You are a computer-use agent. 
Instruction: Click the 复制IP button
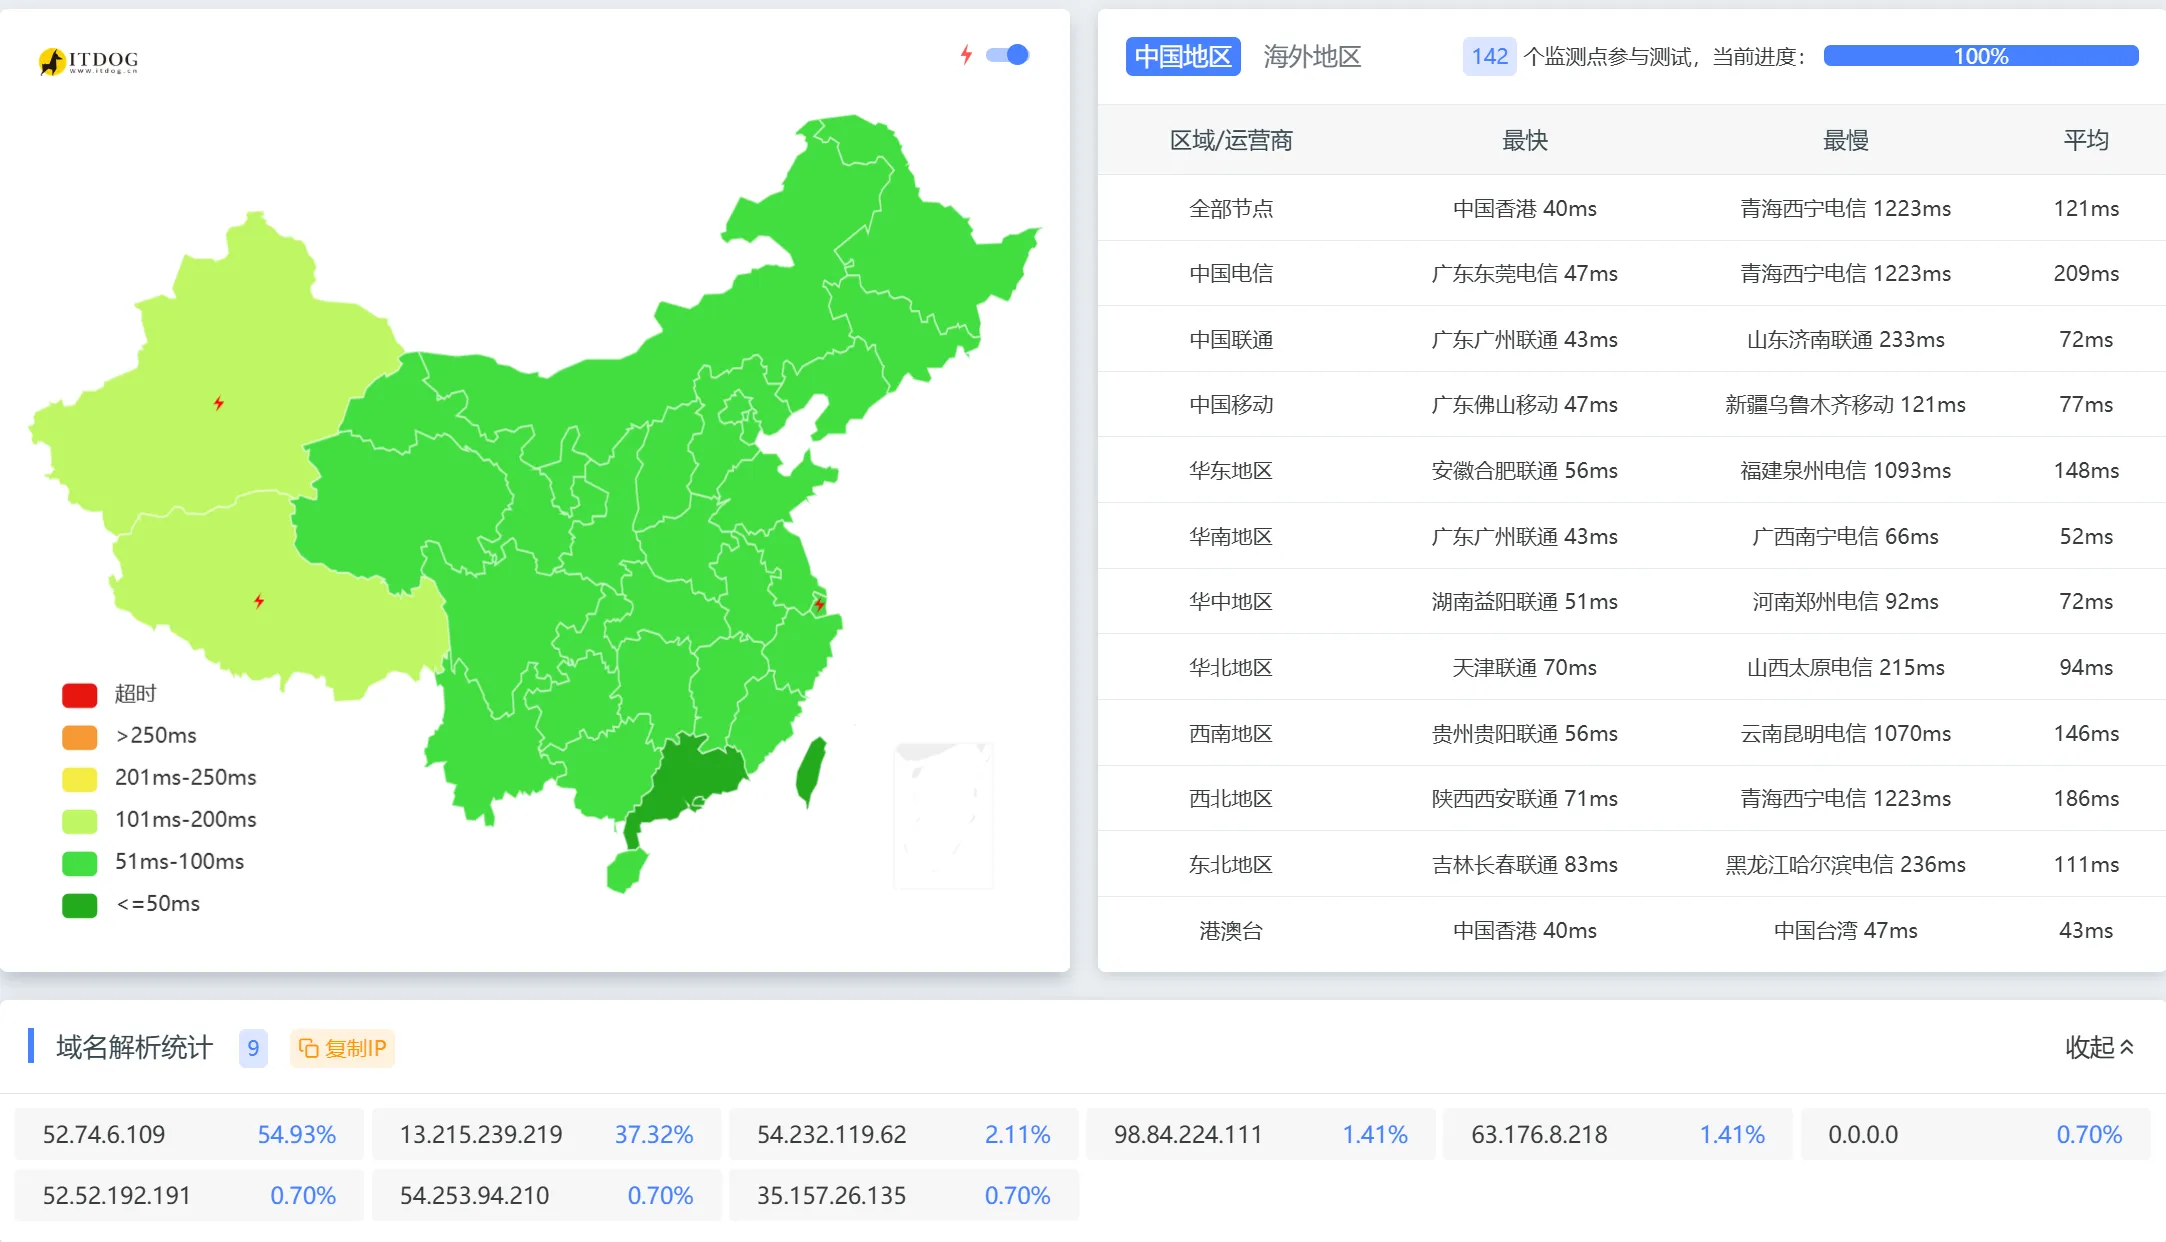click(x=343, y=1048)
